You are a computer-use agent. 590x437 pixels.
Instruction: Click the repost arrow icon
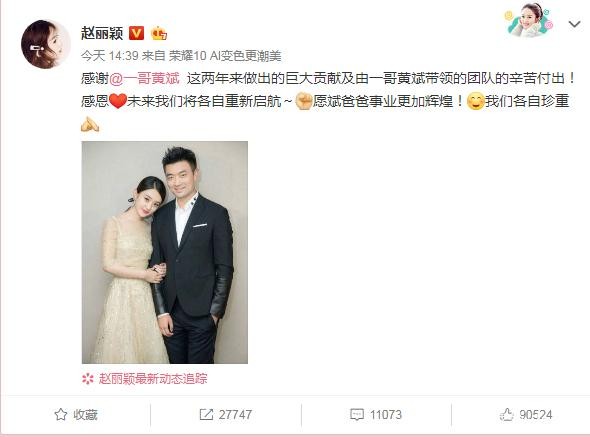pos(206,415)
